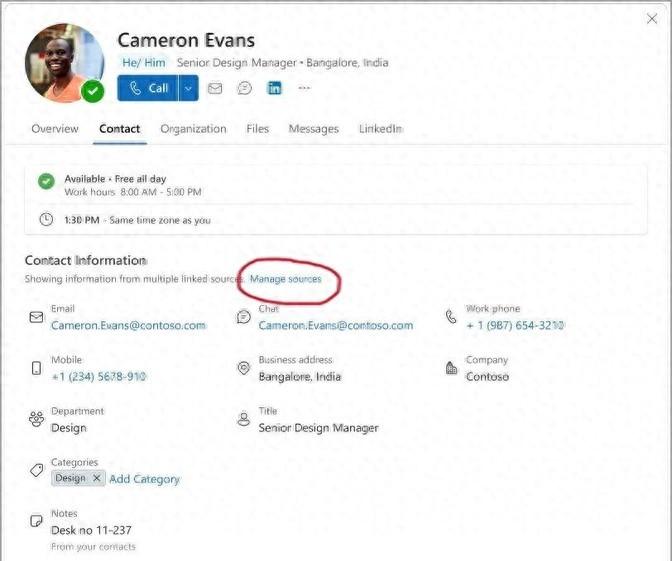
Task: Click Available · Free all day text
Action: point(115,179)
